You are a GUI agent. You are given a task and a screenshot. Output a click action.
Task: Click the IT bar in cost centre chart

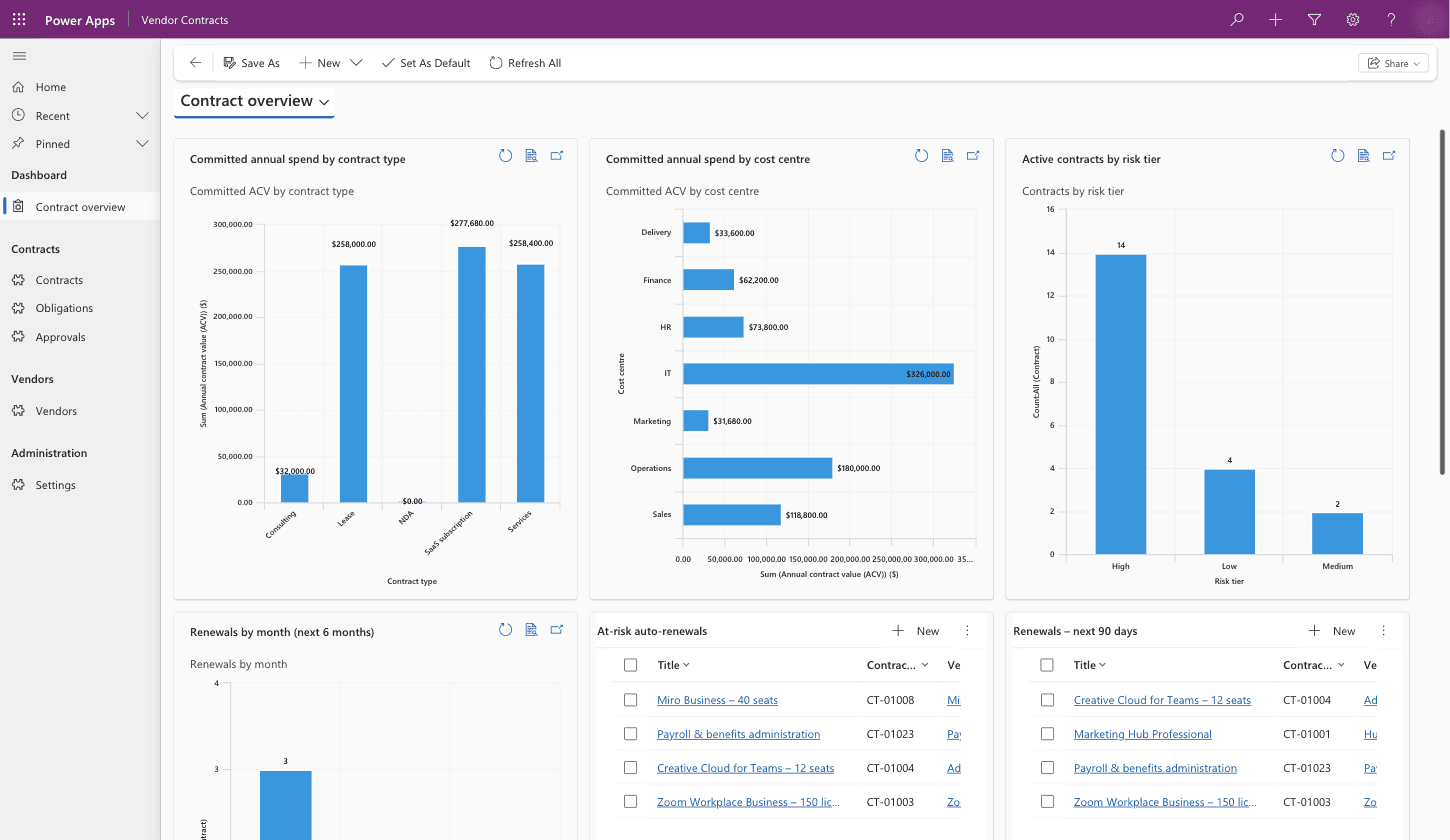point(818,374)
